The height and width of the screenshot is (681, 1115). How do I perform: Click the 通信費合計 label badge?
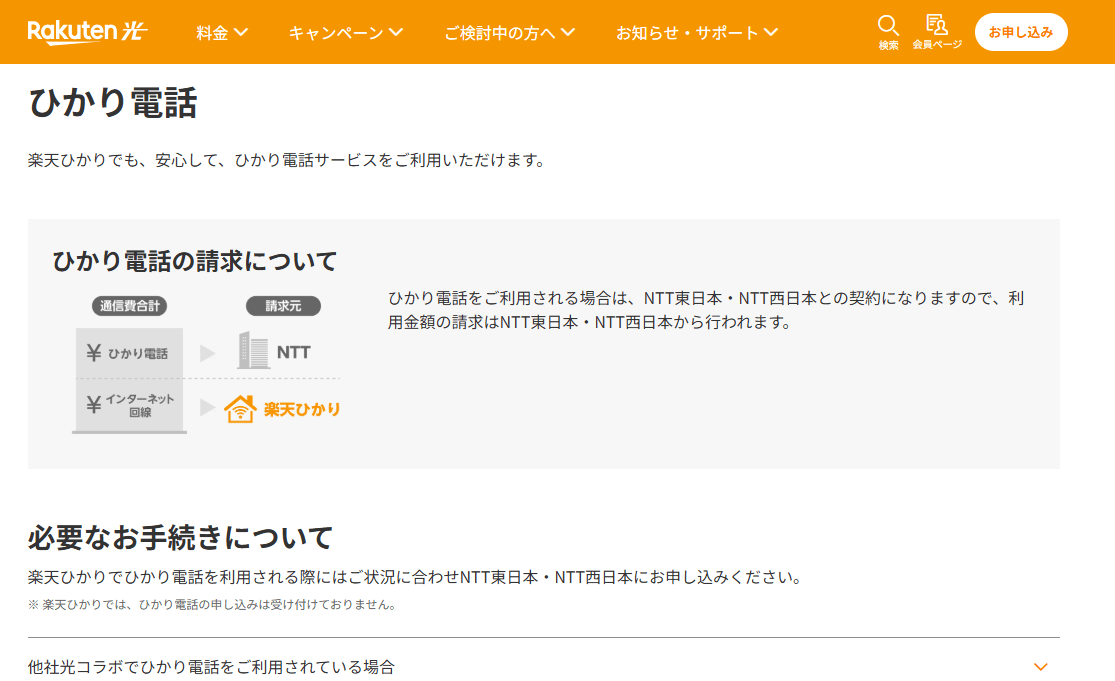click(x=129, y=306)
